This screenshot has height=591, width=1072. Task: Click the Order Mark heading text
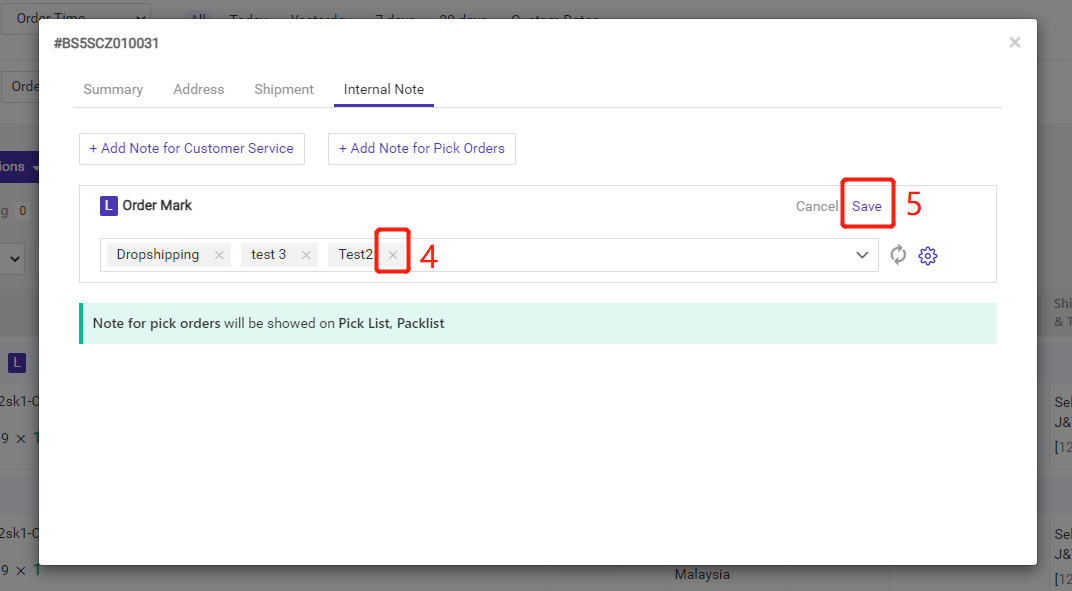(x=157, y=205)
